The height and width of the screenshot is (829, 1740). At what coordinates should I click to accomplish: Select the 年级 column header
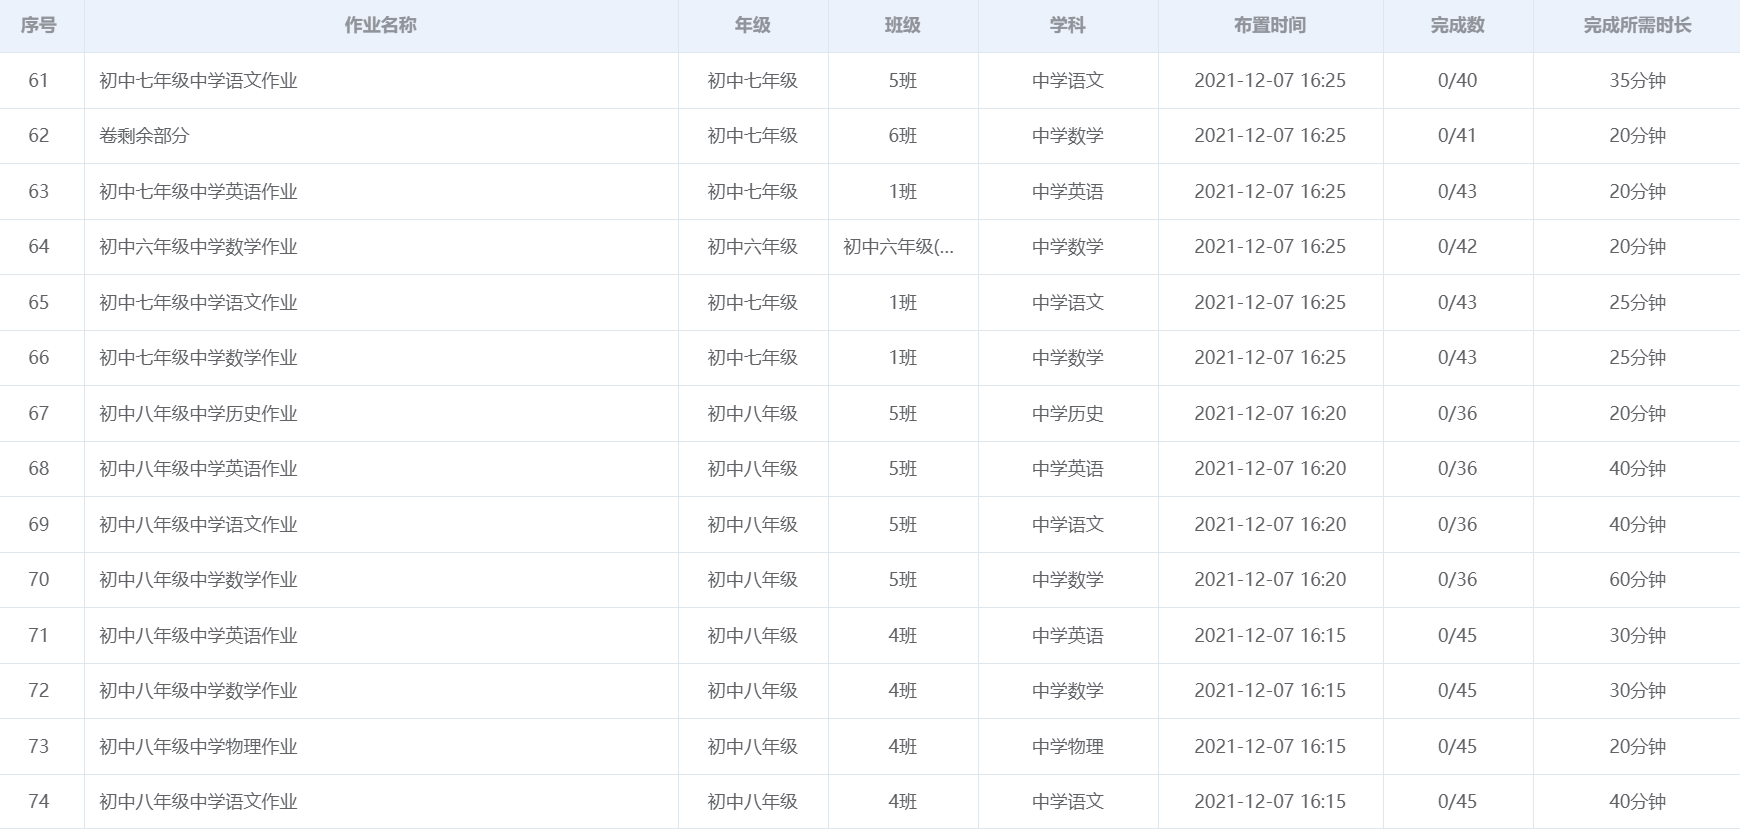click(x=752, y=25)
